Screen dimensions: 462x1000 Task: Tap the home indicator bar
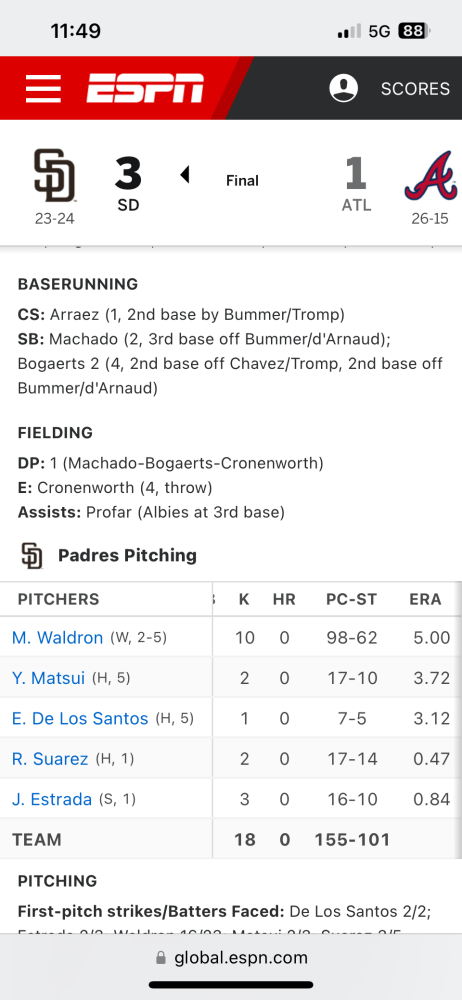coord(231,985)
